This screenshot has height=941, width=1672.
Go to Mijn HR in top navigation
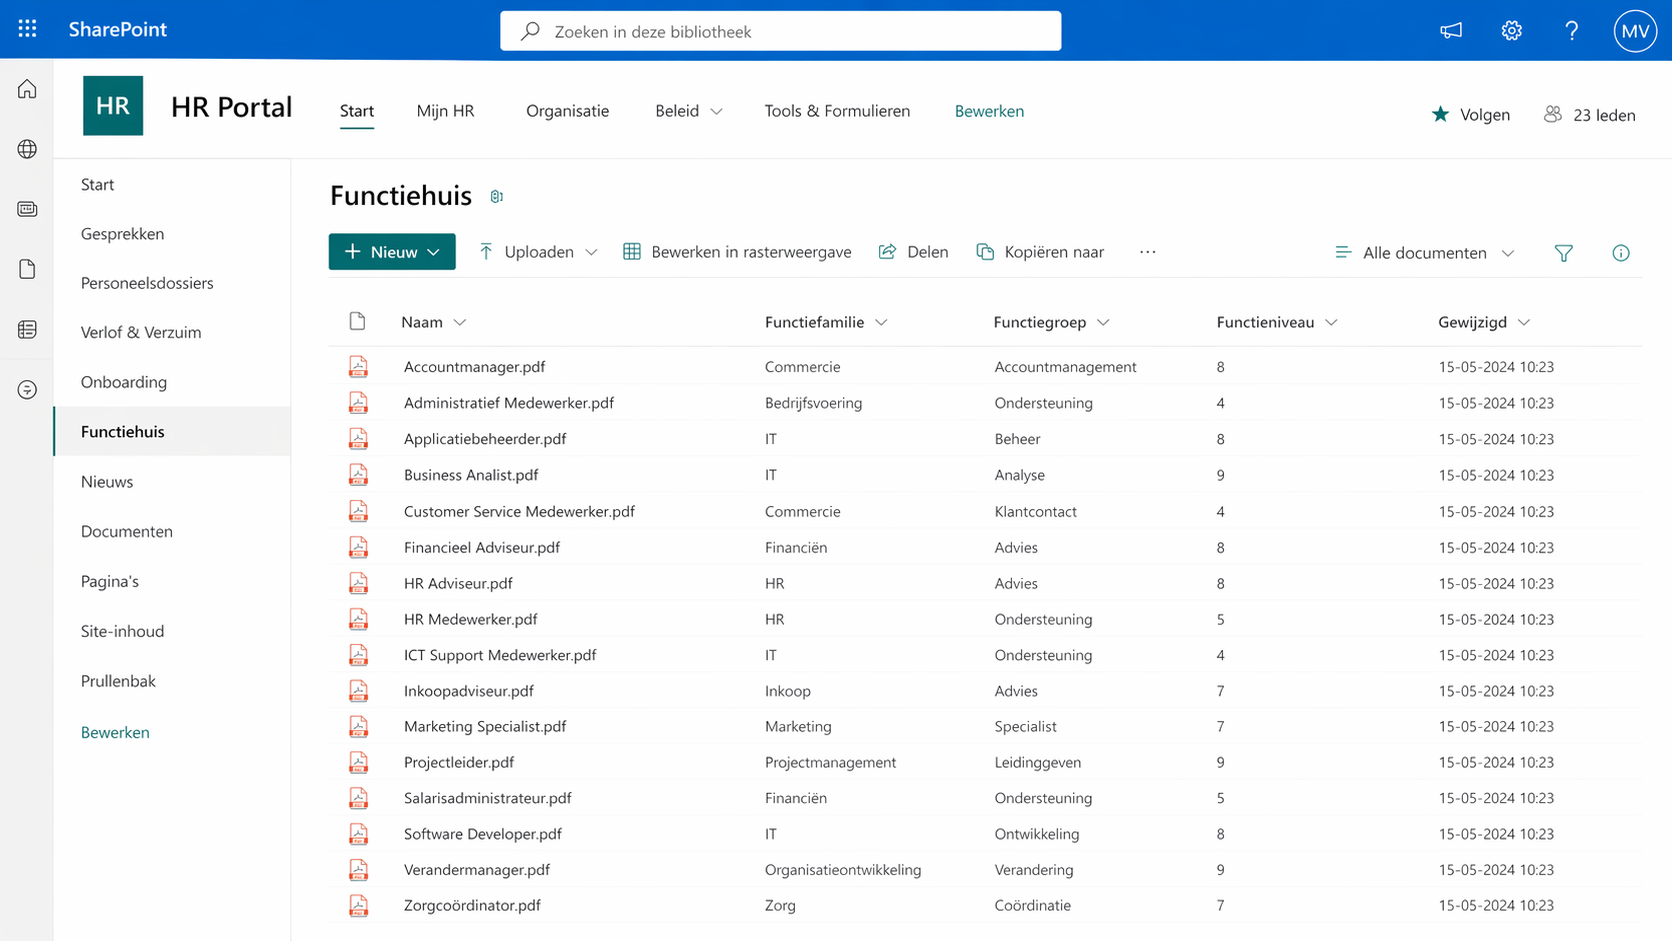point(445,111)
